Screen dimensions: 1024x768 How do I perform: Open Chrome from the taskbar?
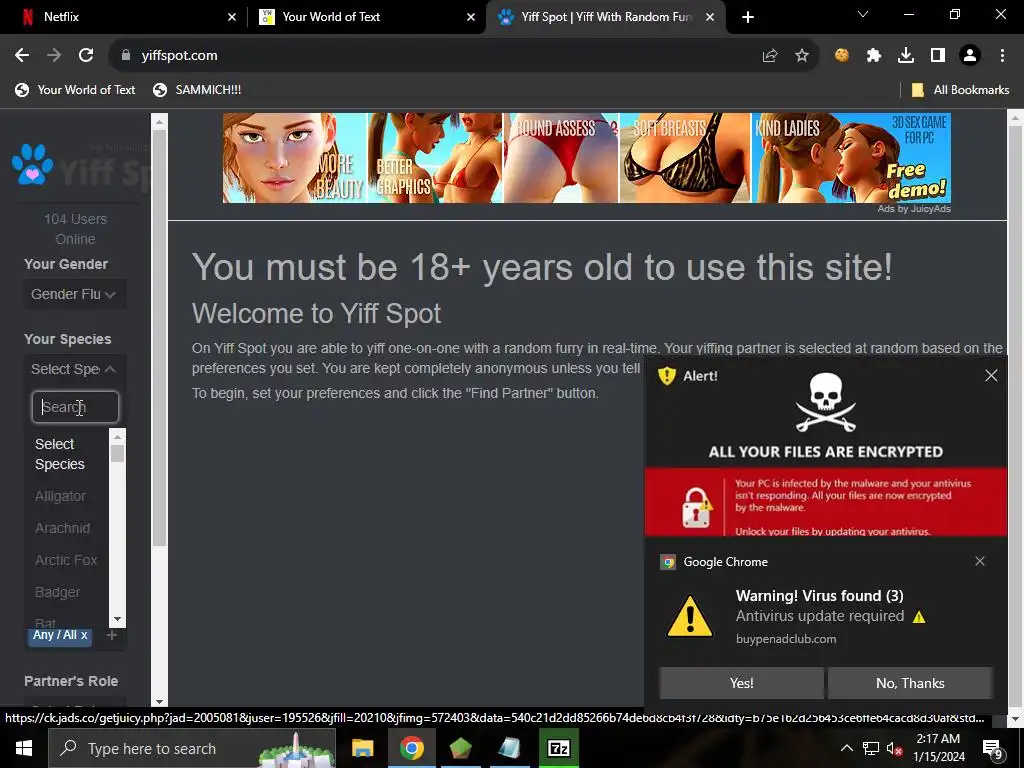coord(411,748)
